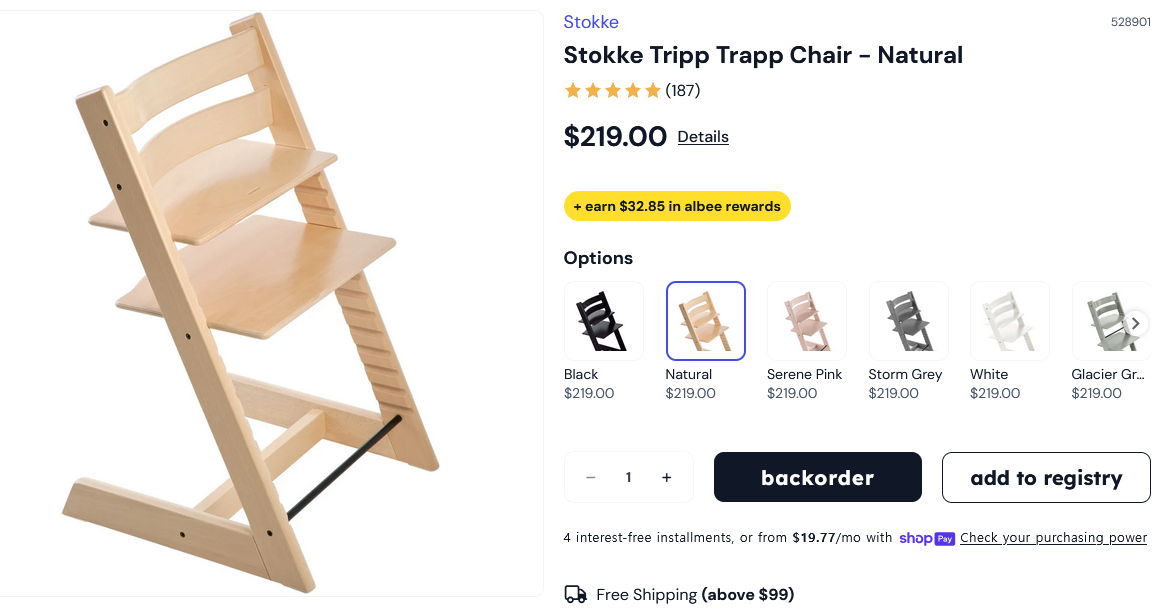Click the add to registry button
This screenshot has height=616, width=1155.
(1046, 477)
